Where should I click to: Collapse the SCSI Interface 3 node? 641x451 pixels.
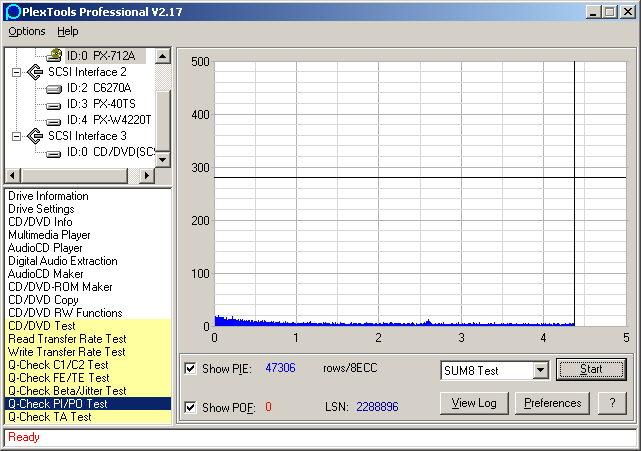click(x=17, y=136)
